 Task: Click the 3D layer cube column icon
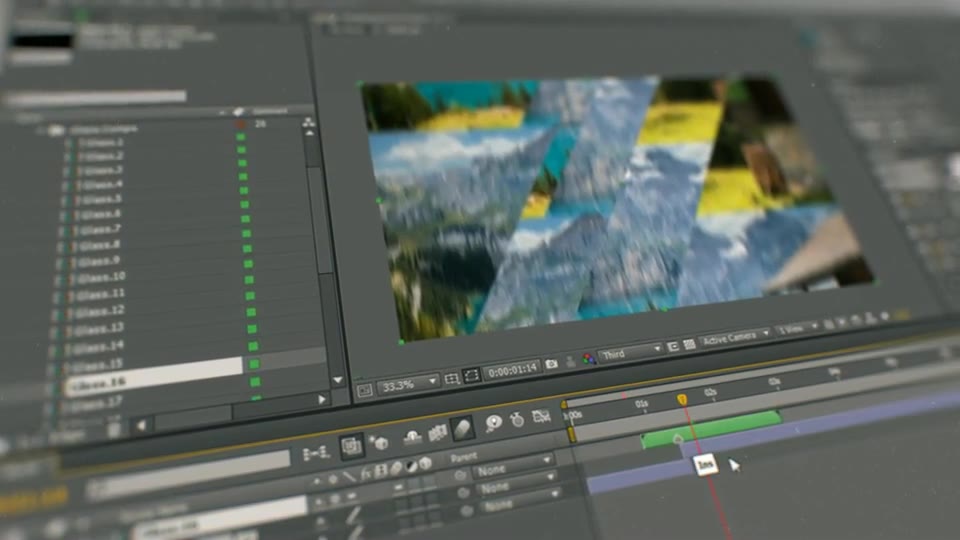pyautogui.click(x=425, y=463)
